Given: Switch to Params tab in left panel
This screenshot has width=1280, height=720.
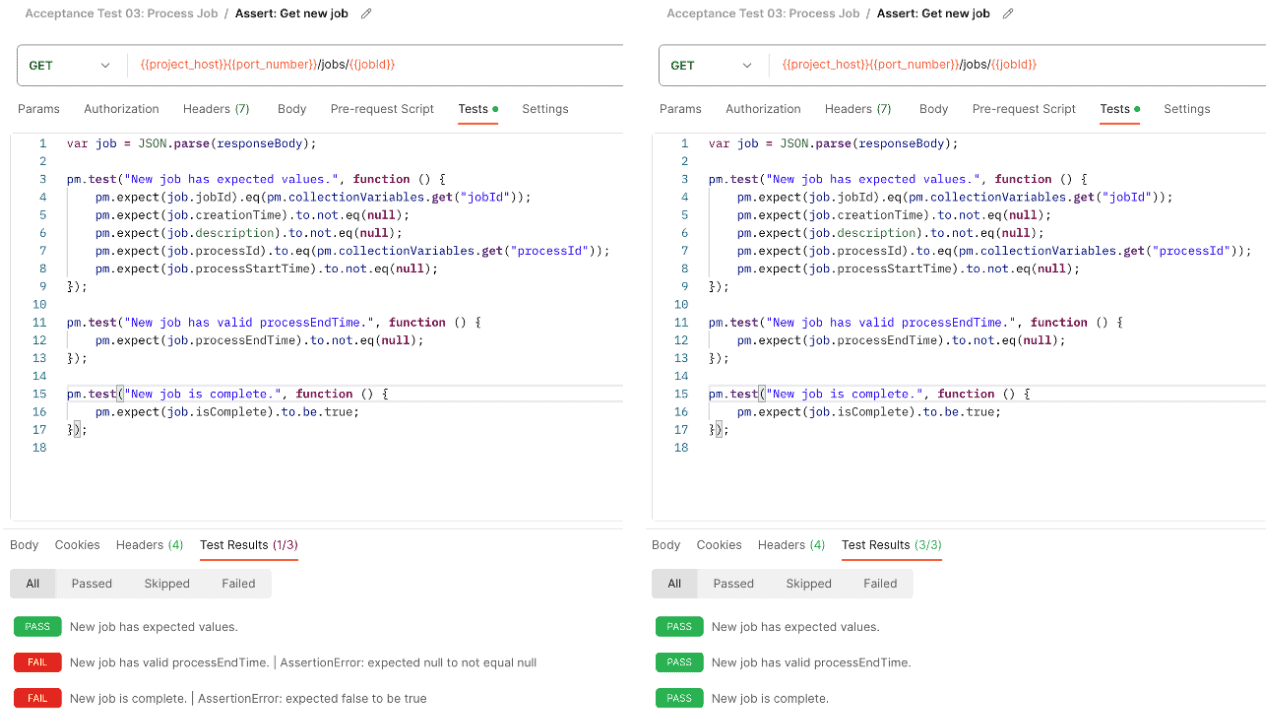Looking at the screenshot, I should [x=39, y=109].
